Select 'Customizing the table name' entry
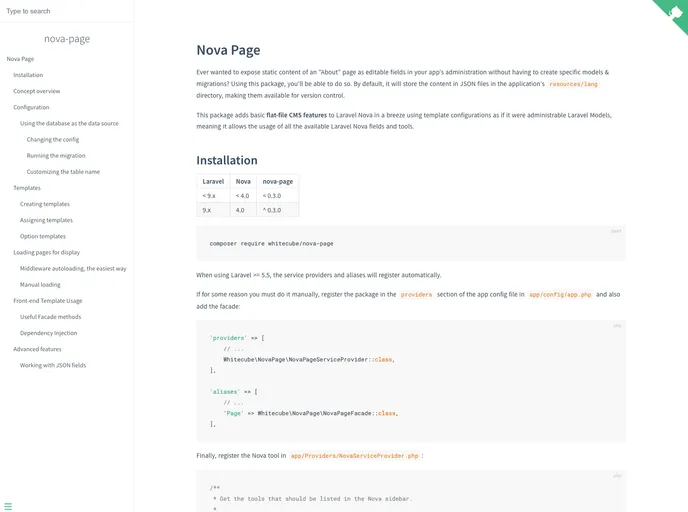This screenshot has width=688, height=512. click(x=63, y=172)
